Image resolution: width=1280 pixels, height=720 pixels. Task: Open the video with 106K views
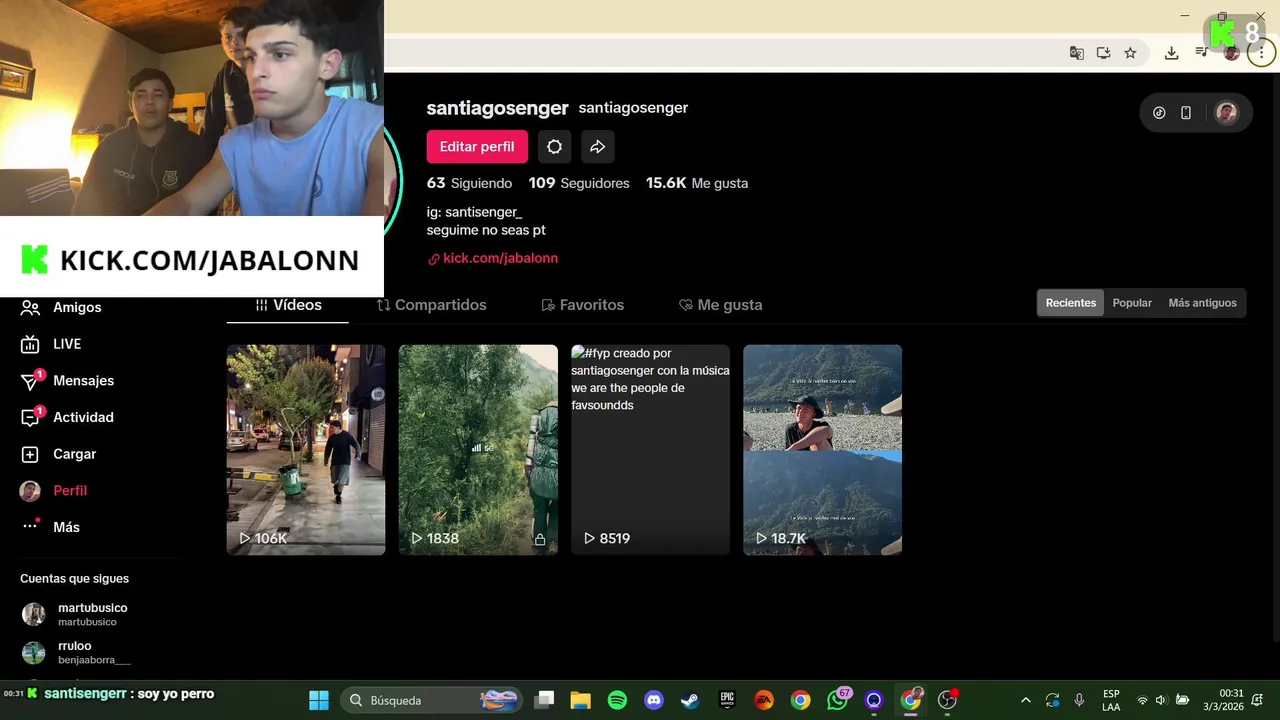(x=306, y=450)
